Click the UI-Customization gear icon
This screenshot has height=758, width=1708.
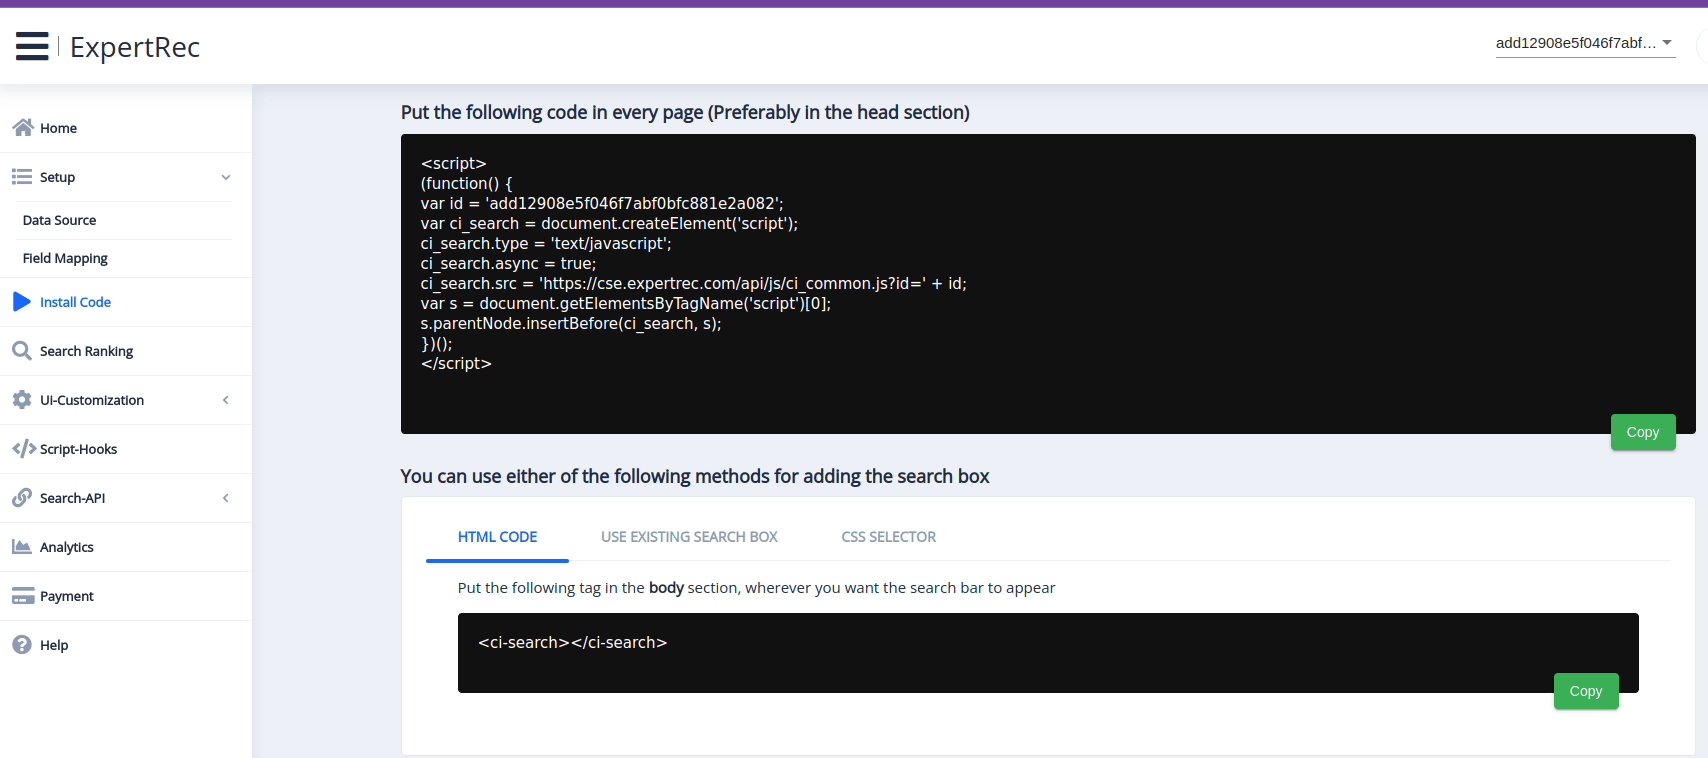(22, 400)
